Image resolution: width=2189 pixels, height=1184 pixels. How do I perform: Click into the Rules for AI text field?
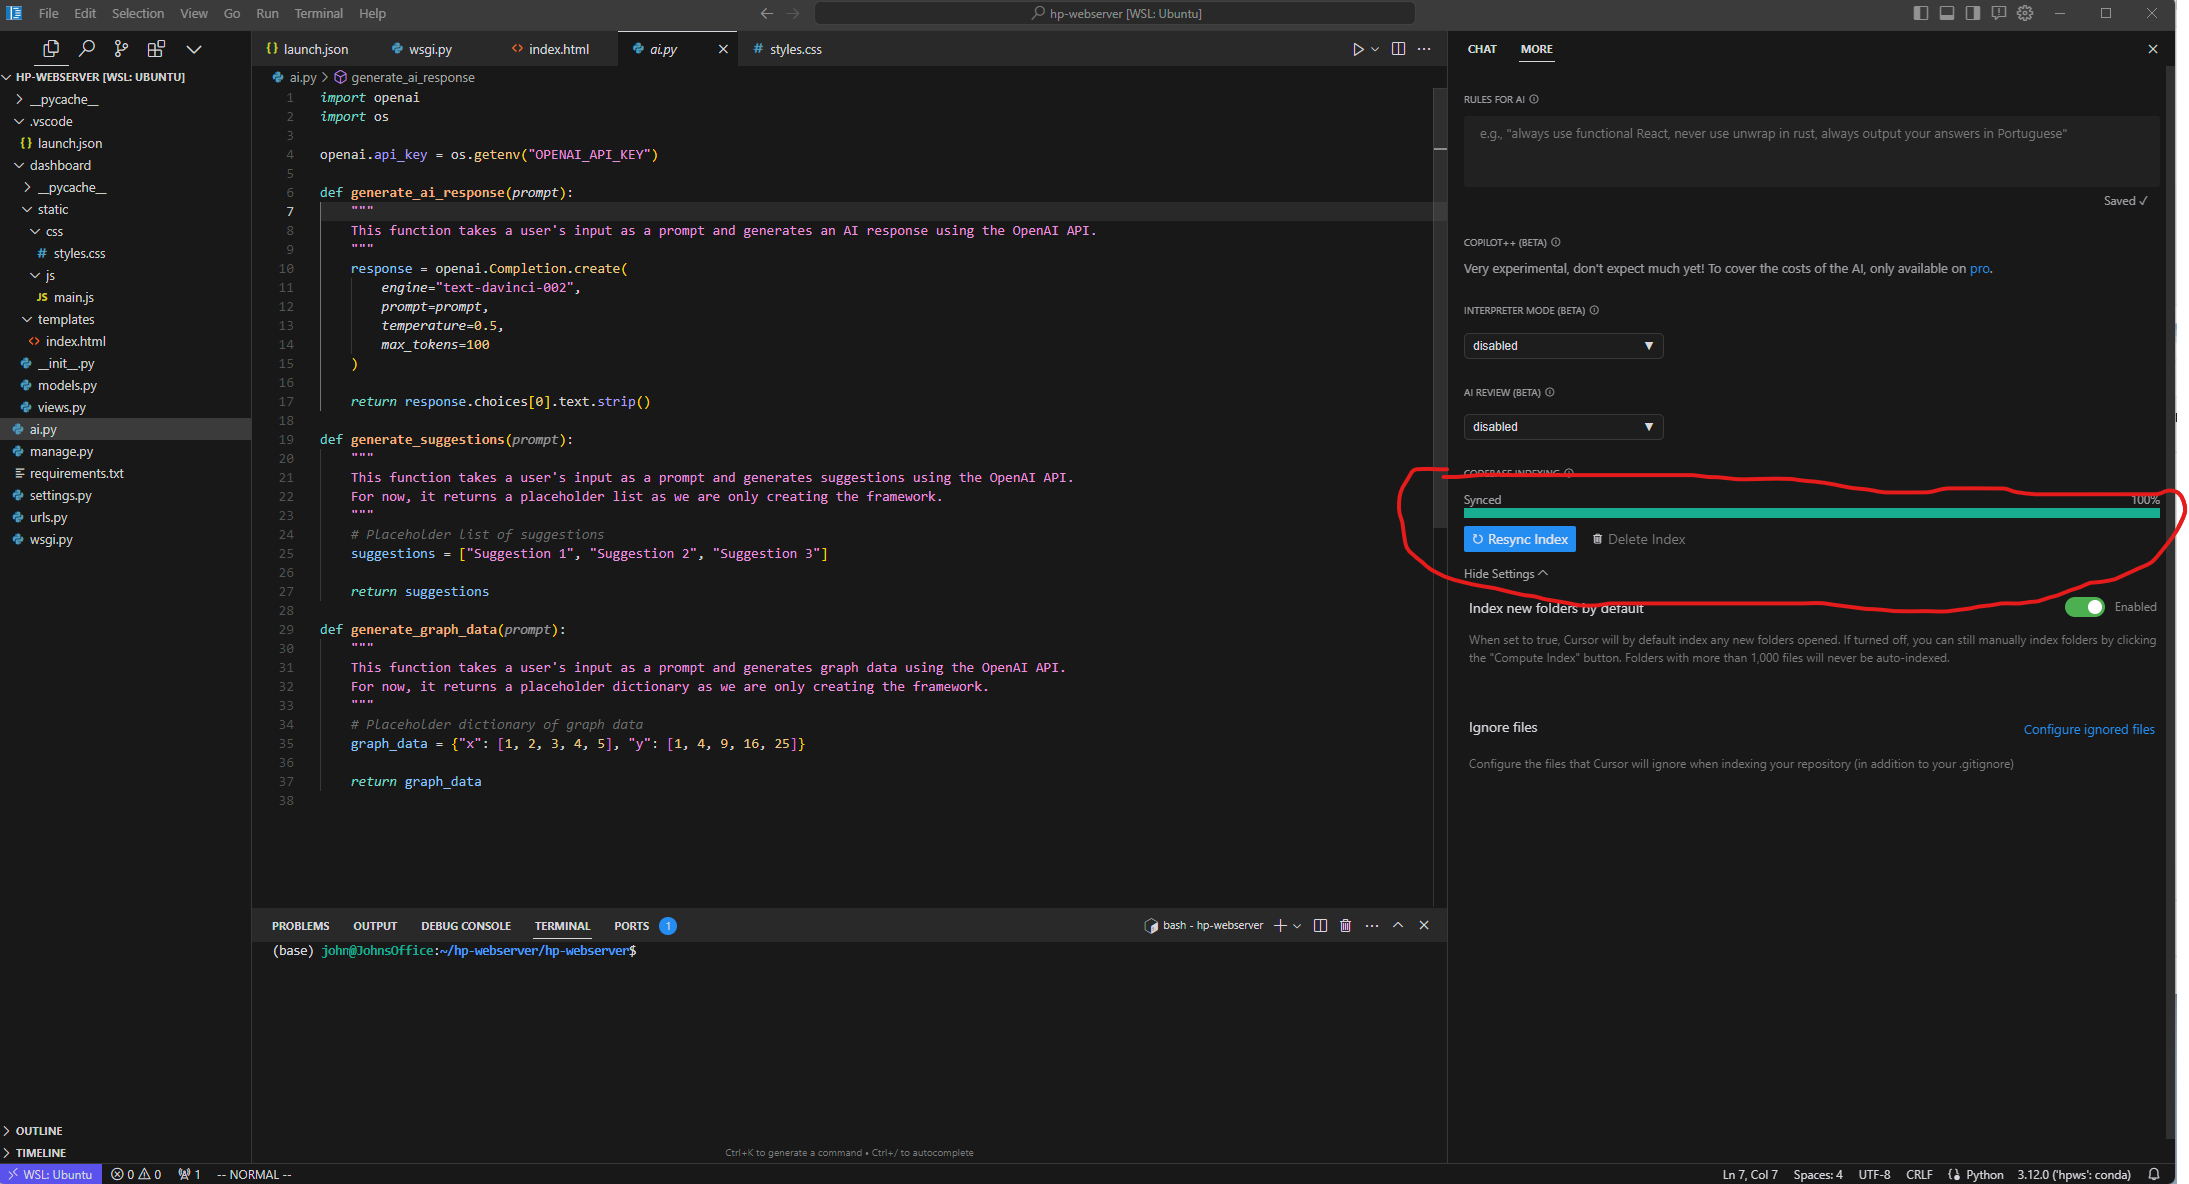(1810, 152)
